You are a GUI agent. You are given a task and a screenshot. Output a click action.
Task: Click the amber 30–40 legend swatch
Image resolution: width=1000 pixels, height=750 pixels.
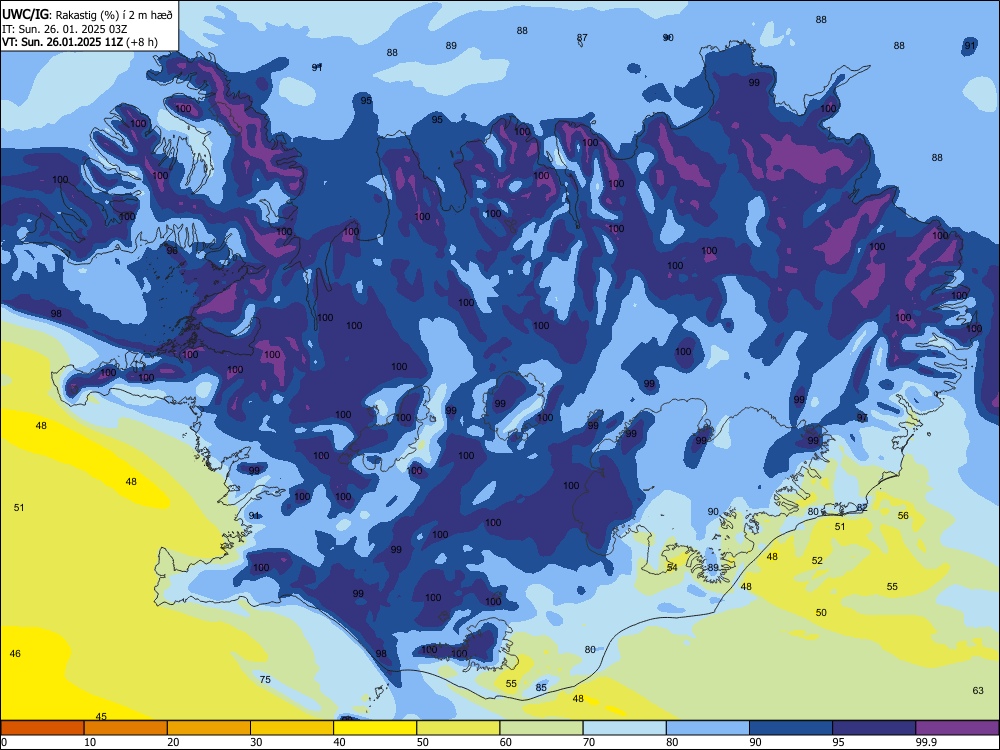coord(292,728)
